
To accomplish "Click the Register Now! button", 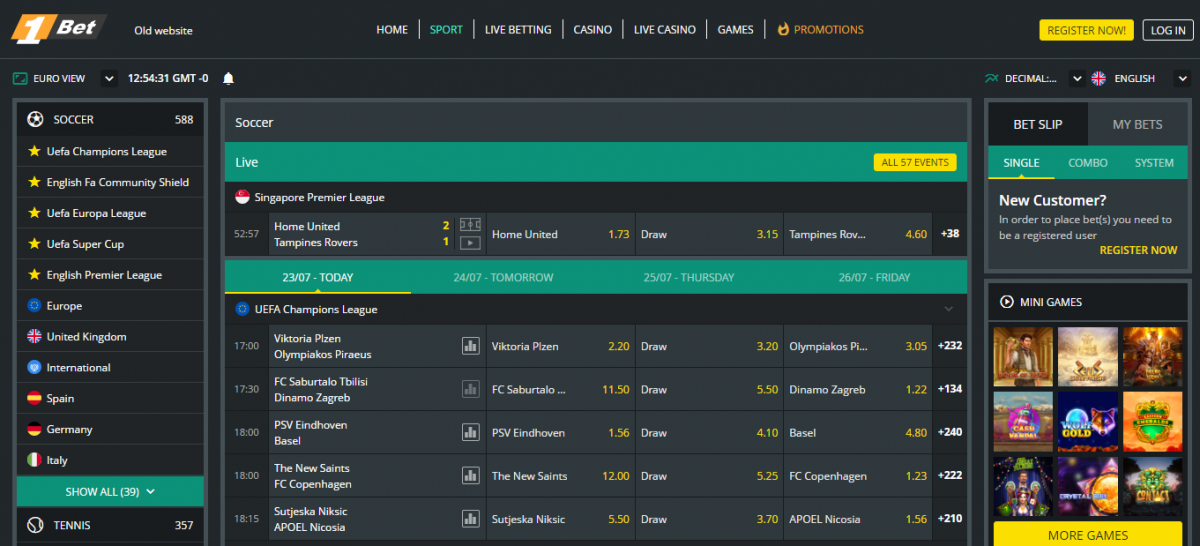I will click(x=1086, y=30).
